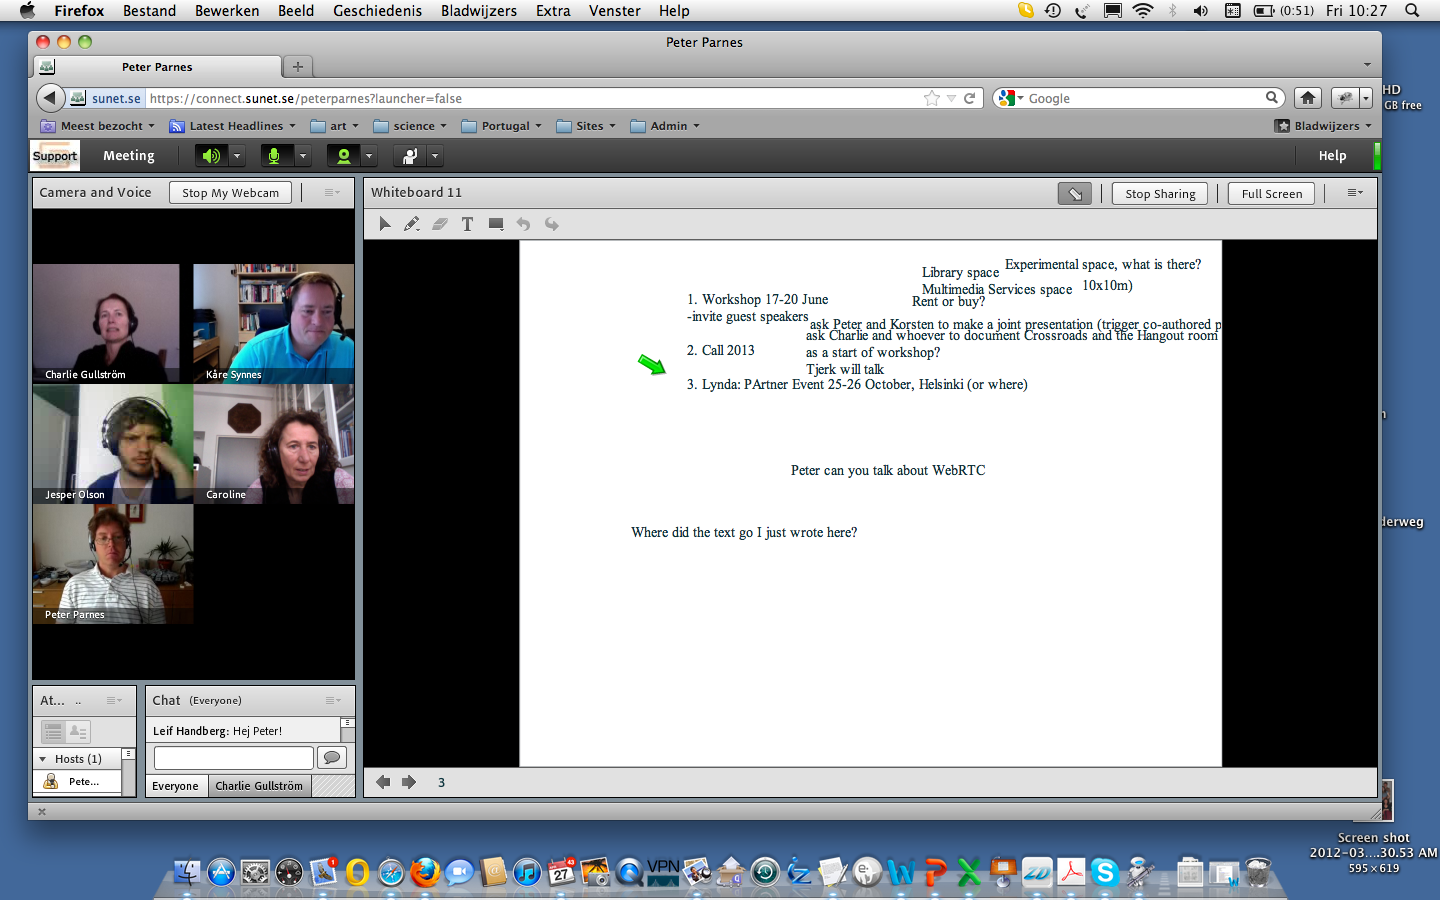Select the whiteboard Pencil tool
This screenshot has width=1440, height=900.
[x=411, y=224]
